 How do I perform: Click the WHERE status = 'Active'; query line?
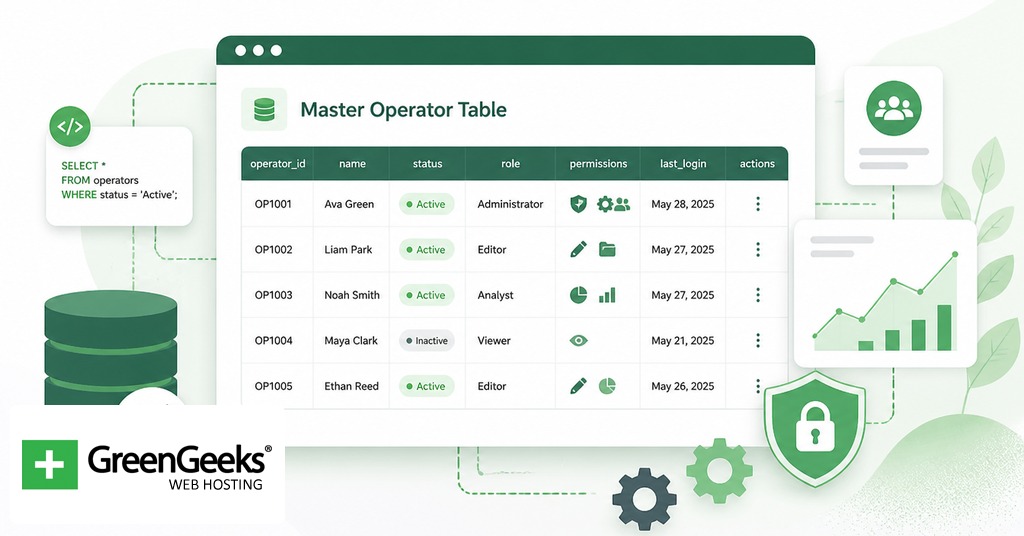(119, 195)
